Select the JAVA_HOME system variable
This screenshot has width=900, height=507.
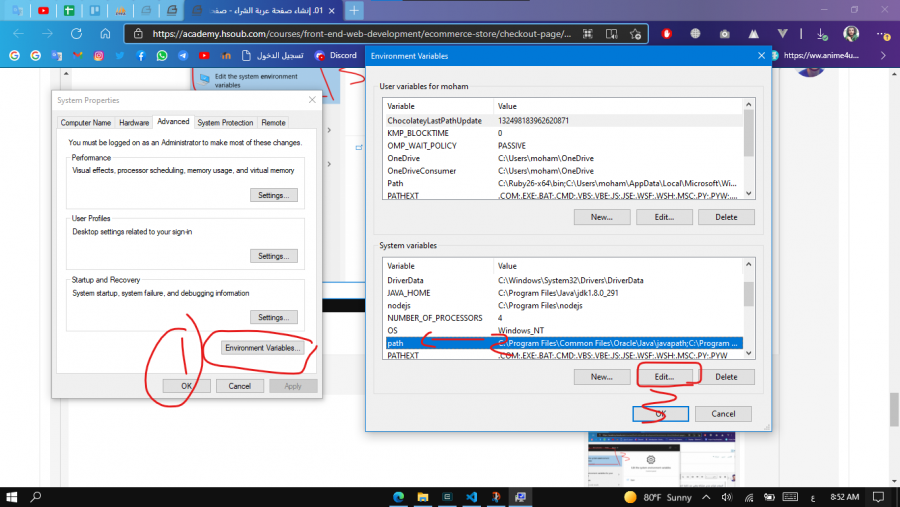pos(408,293)
